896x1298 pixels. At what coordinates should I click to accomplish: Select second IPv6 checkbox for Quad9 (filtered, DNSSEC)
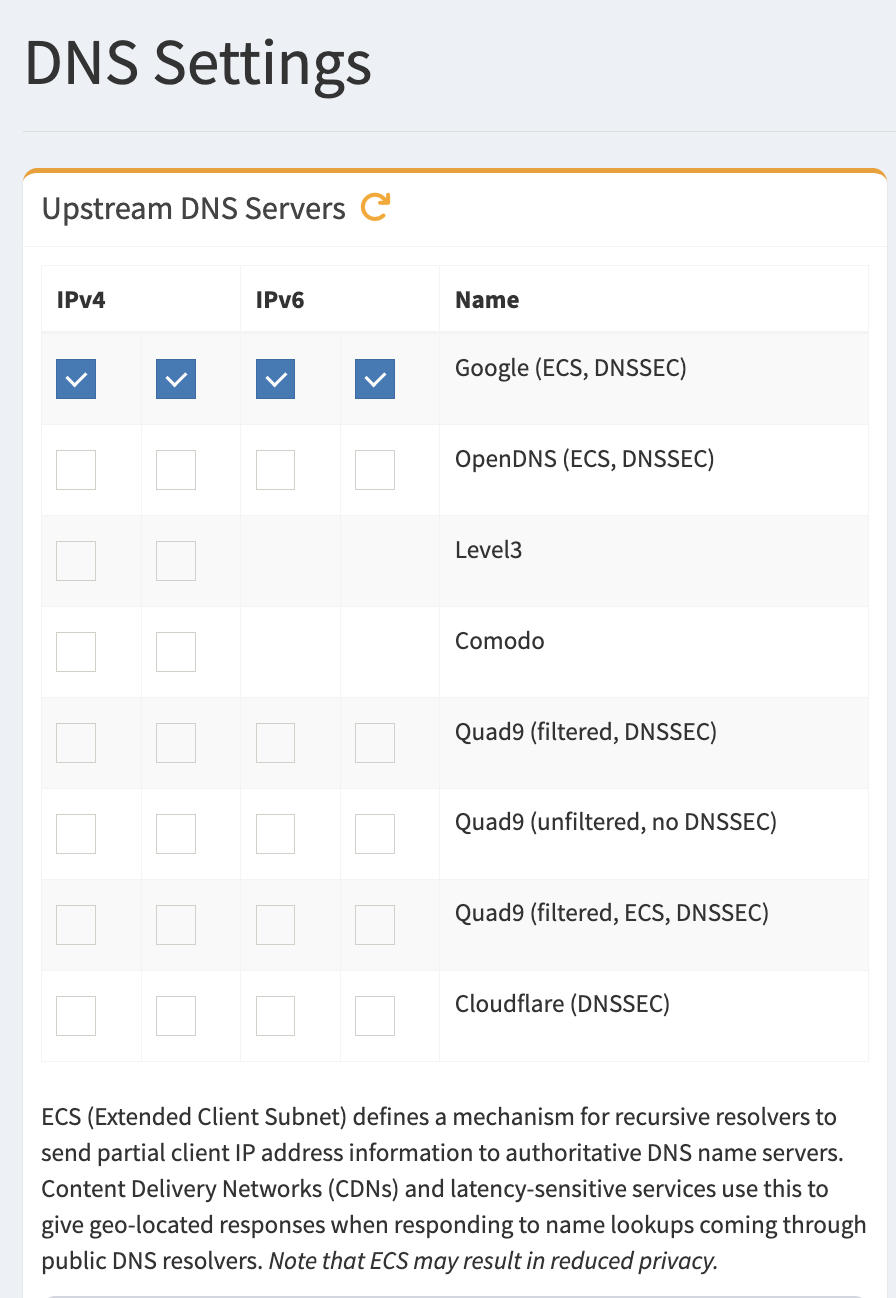tap(375, 743)
